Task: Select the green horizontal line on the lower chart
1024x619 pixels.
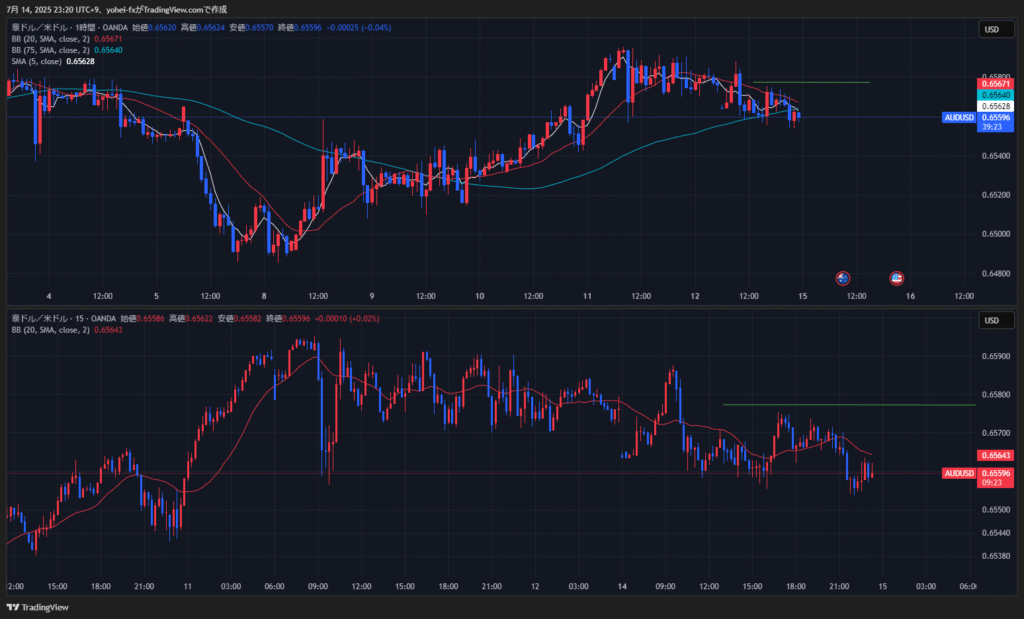Action: click(x=848, y=405)
